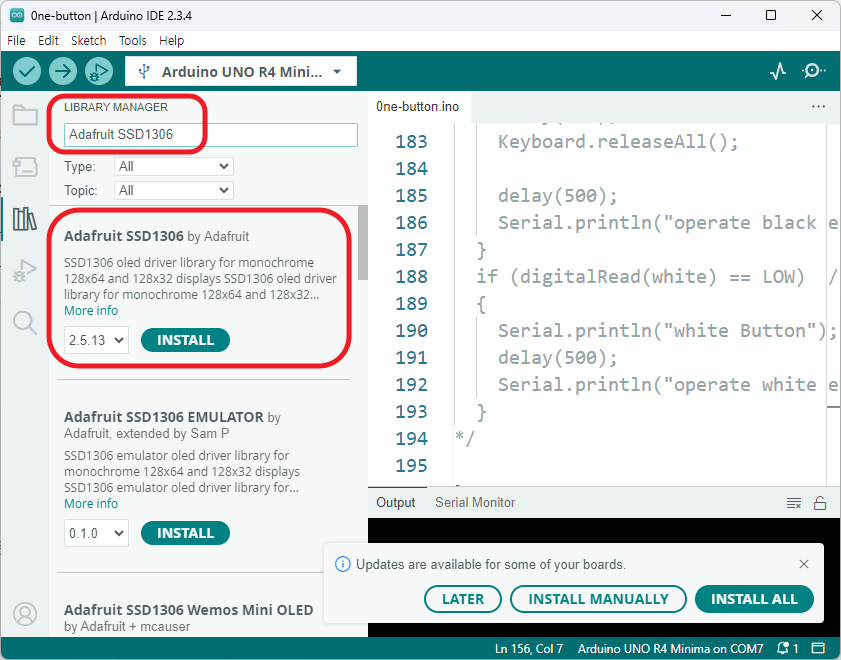Toggle the output scroll lock icon
The height and width of the screenshot is (660, 841).
click(x=820, y=503)
